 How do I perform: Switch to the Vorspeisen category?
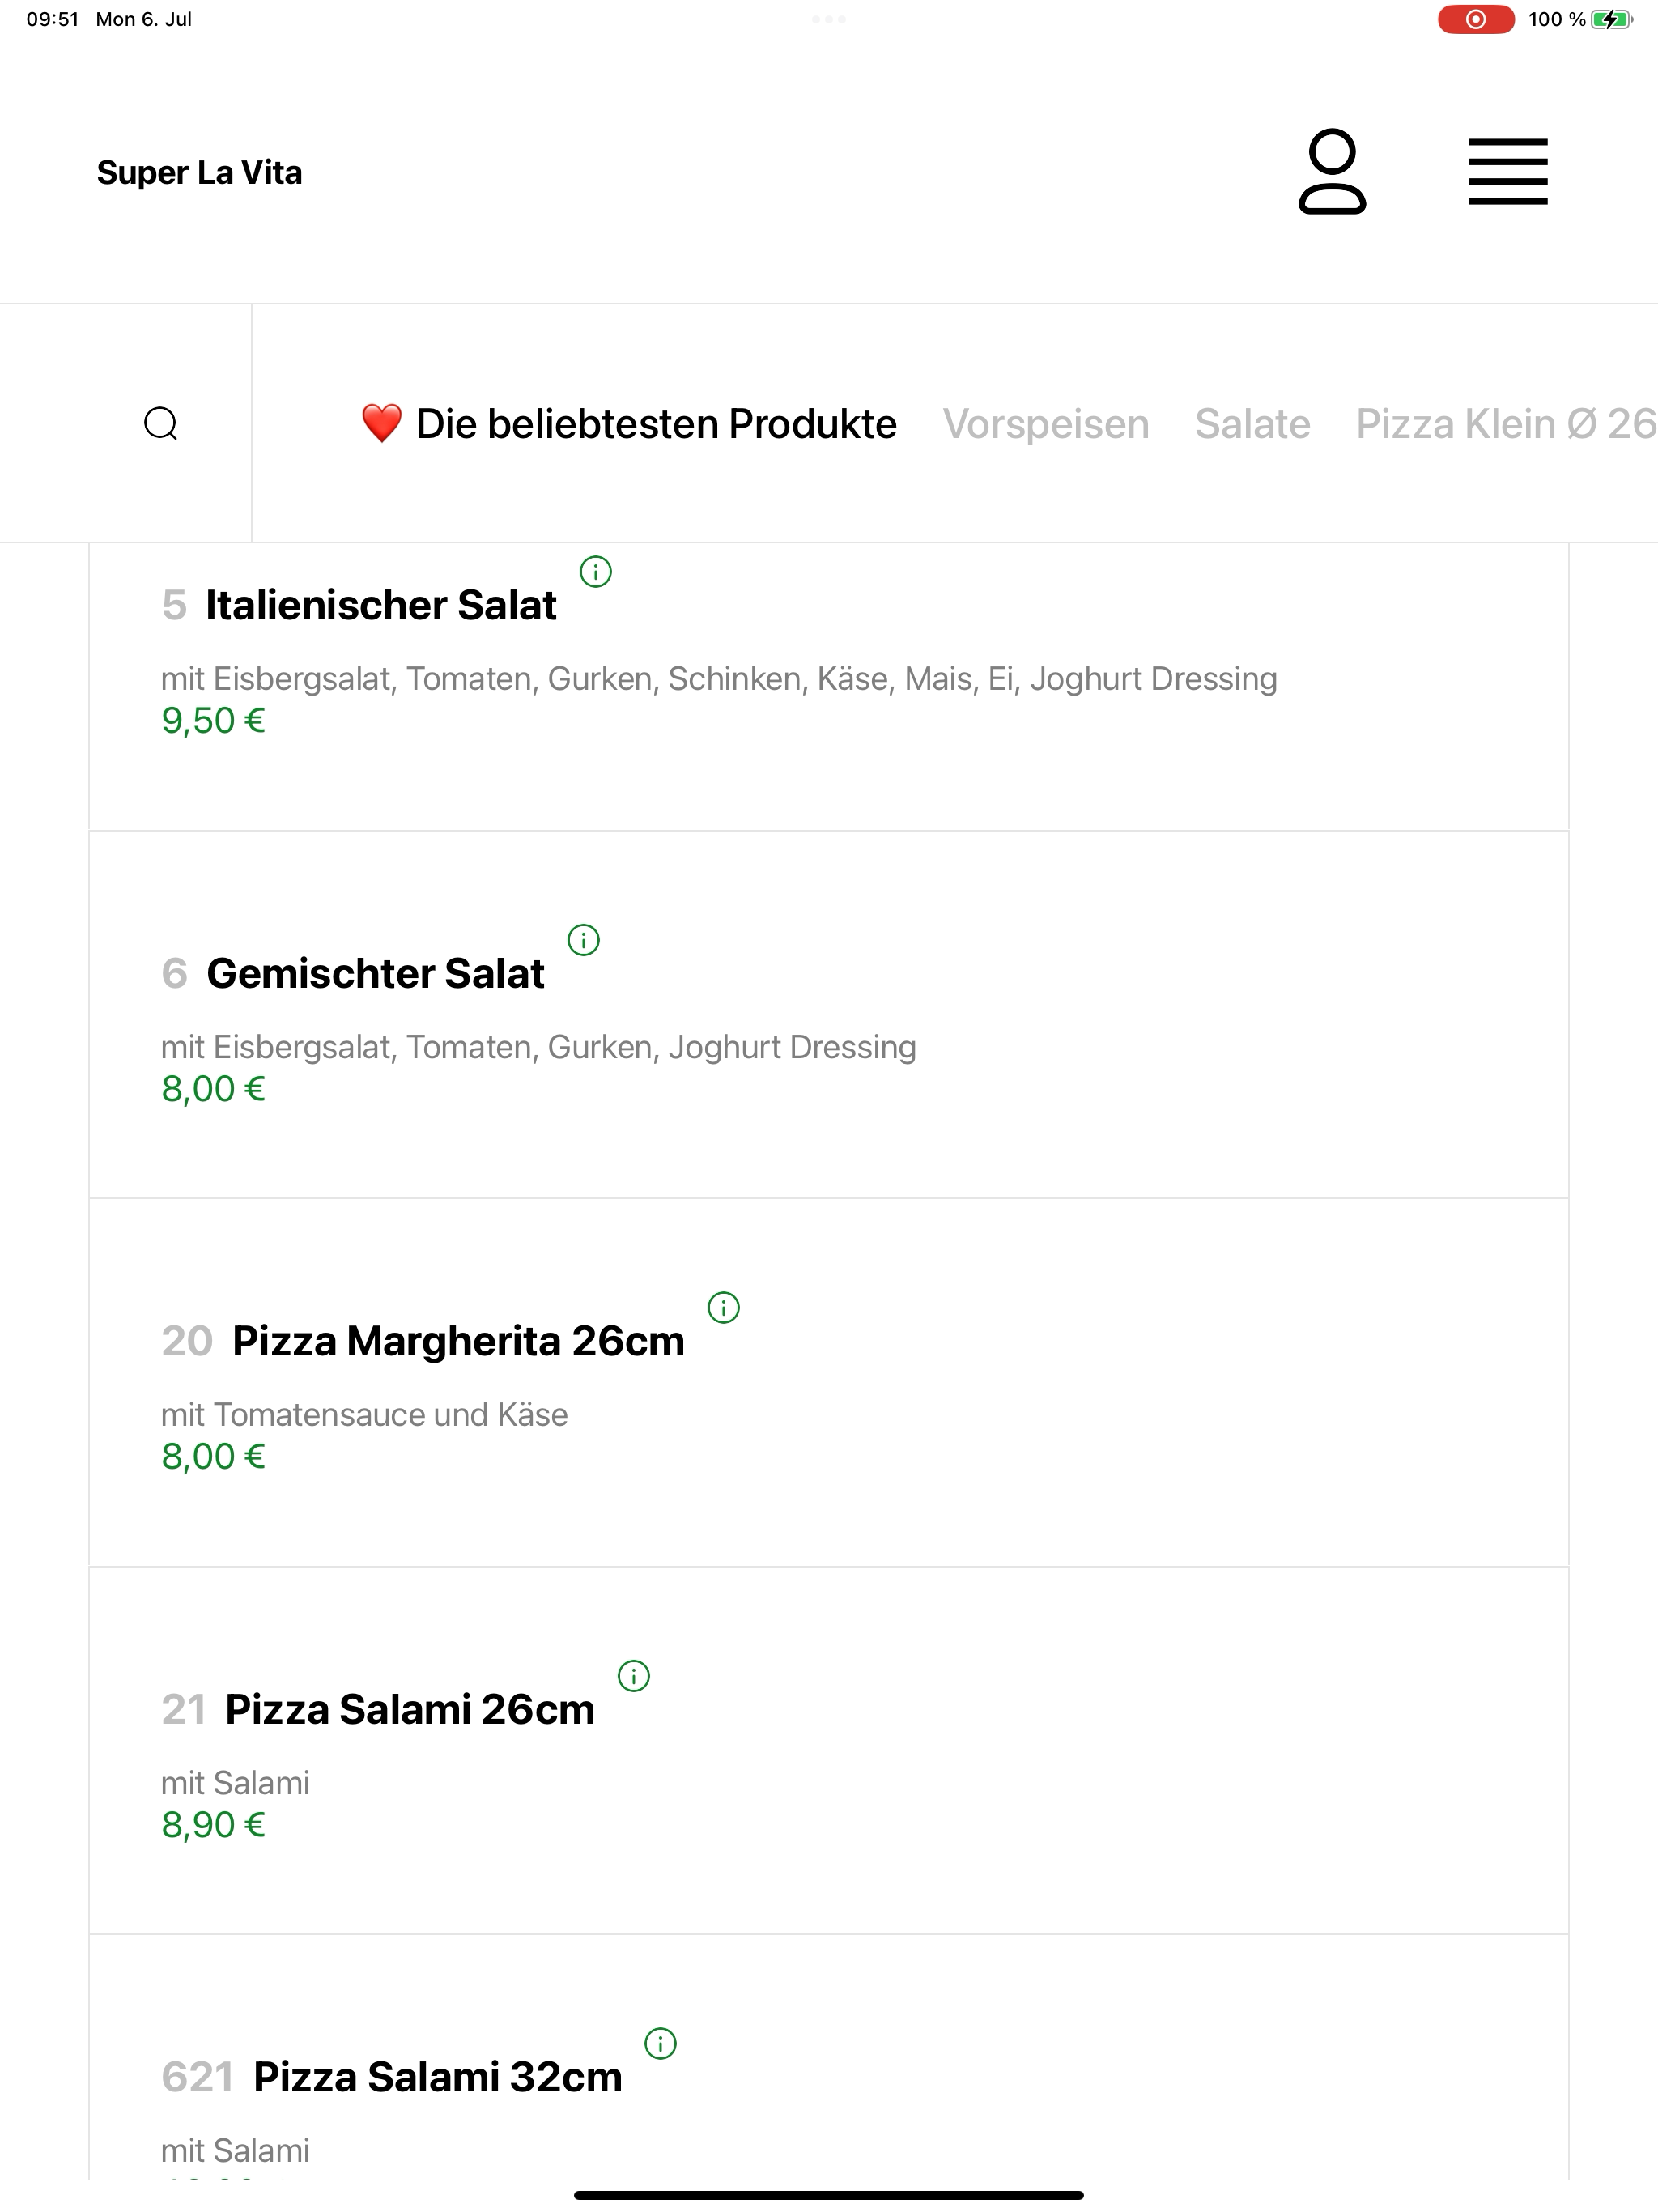1046,424
